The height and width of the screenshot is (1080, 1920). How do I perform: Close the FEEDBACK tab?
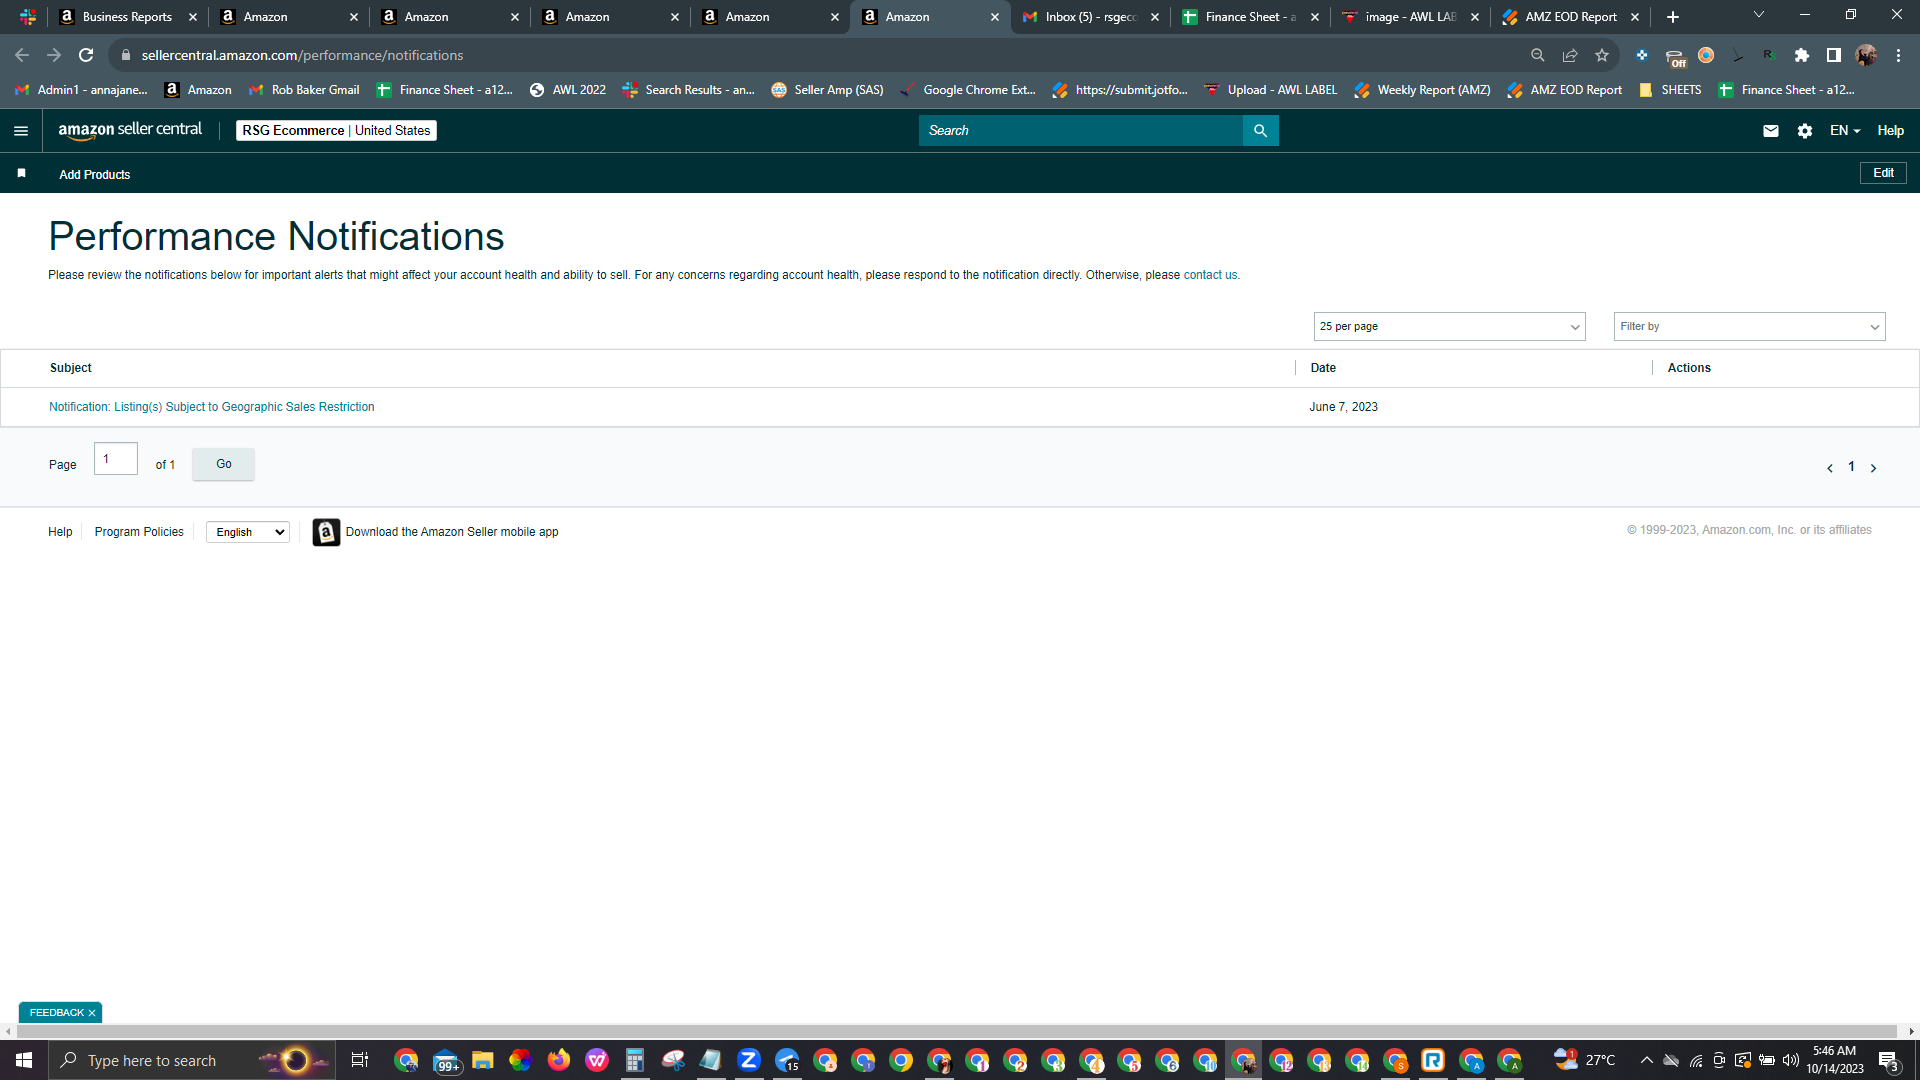click(92, 1013)
